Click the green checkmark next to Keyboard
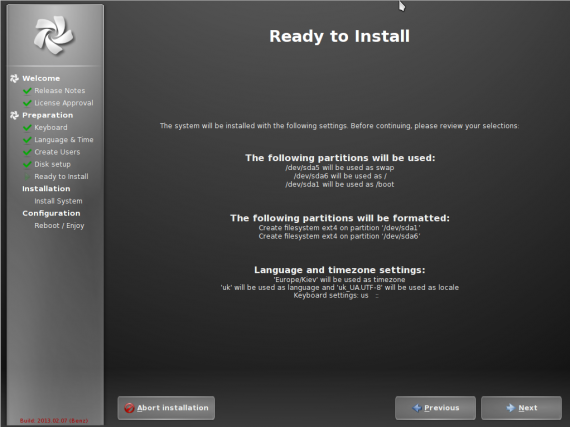 coord(27,128)
